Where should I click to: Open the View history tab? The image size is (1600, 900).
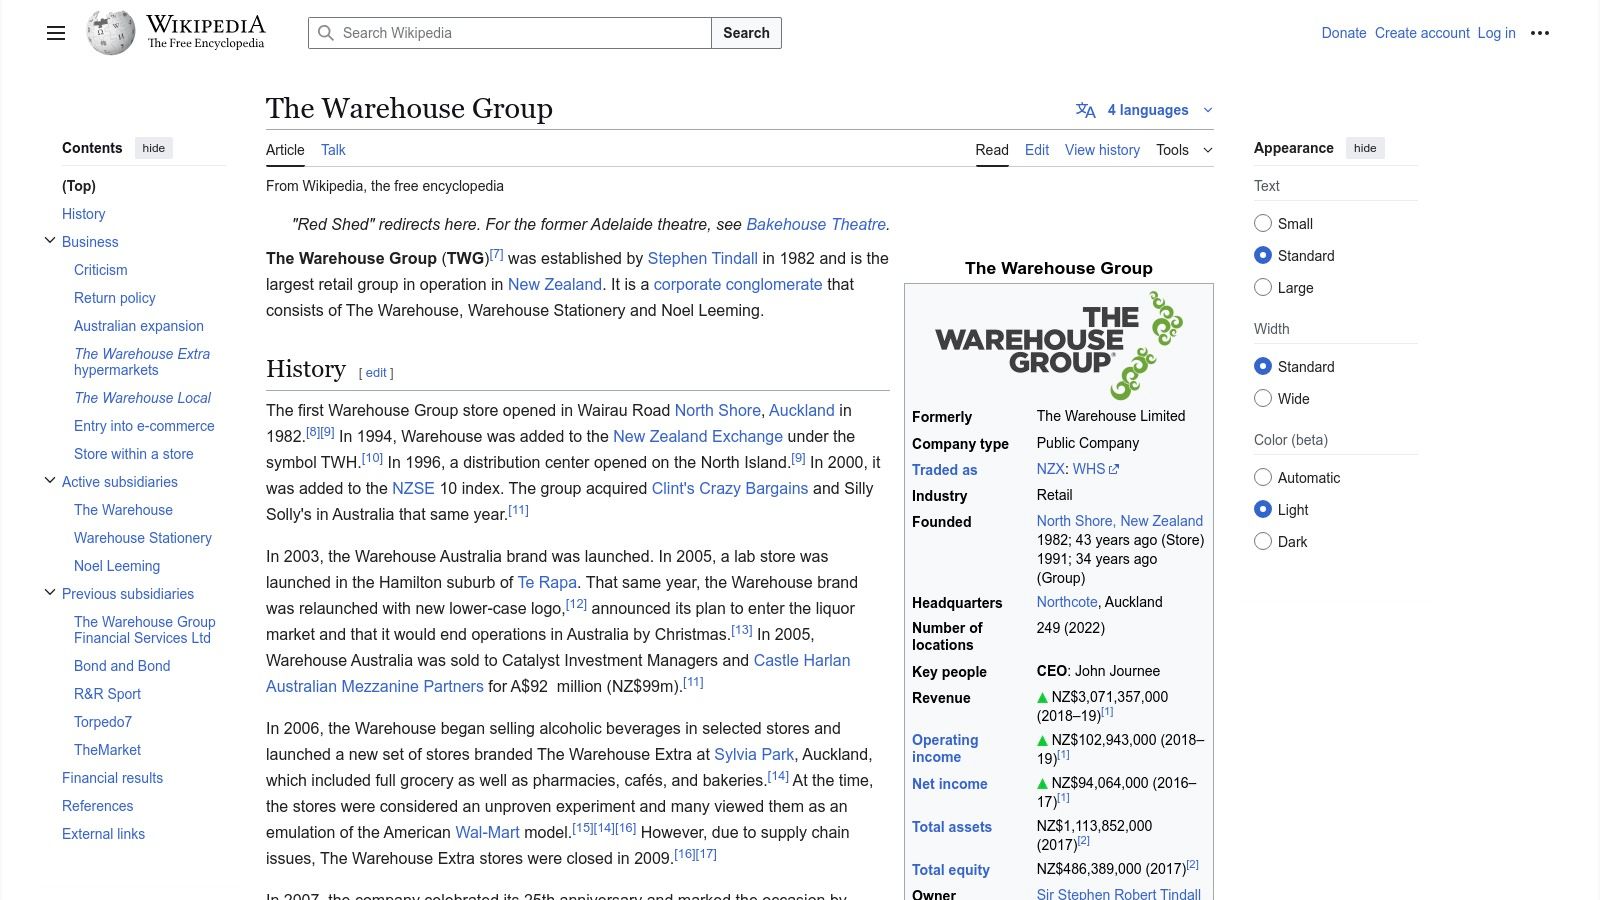(x=1102, y=150)
